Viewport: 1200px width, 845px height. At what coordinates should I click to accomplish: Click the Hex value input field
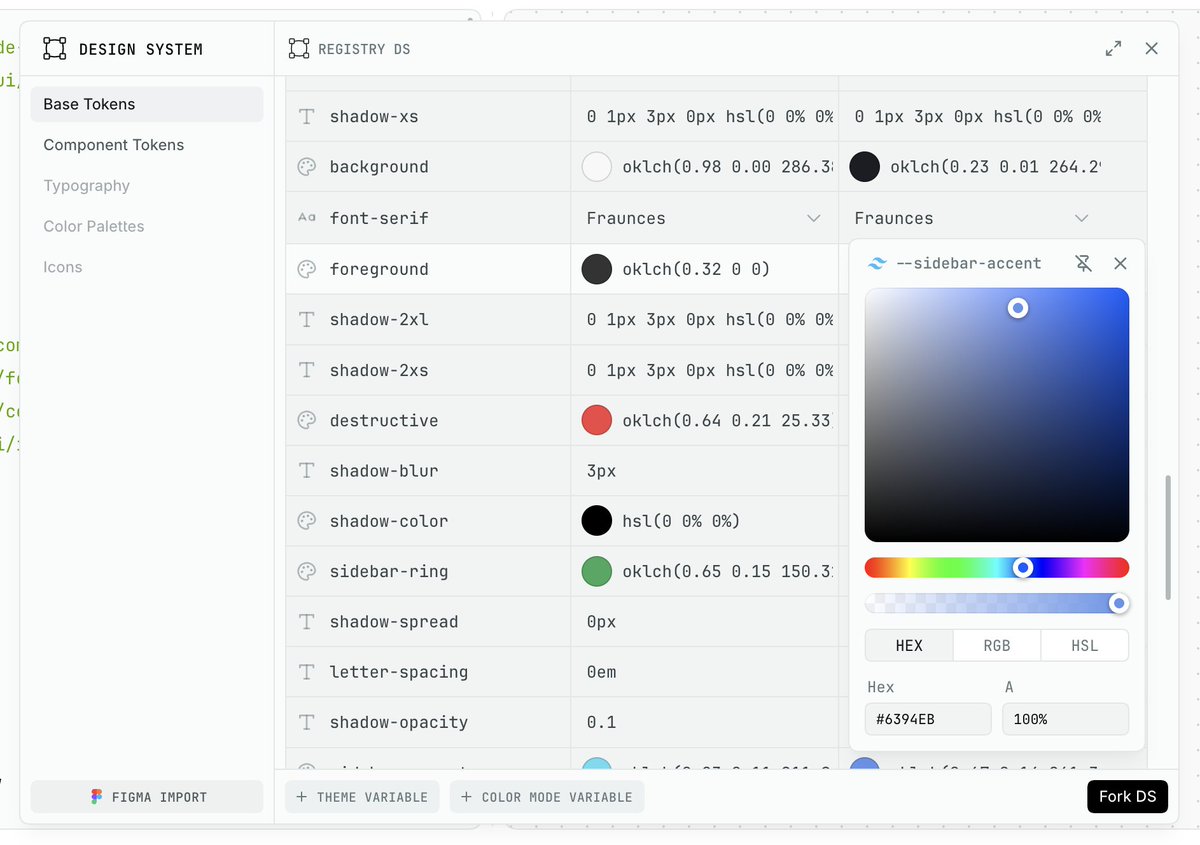tap(928, 719)
